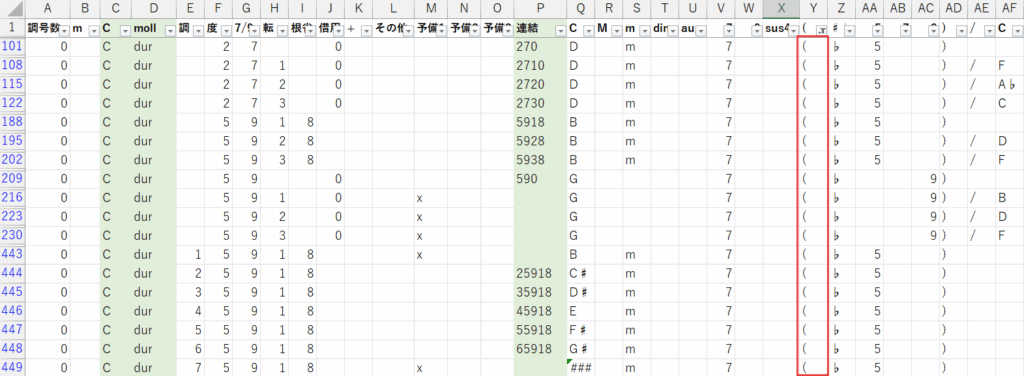
Task: Select row header 1
Action: 13,29
